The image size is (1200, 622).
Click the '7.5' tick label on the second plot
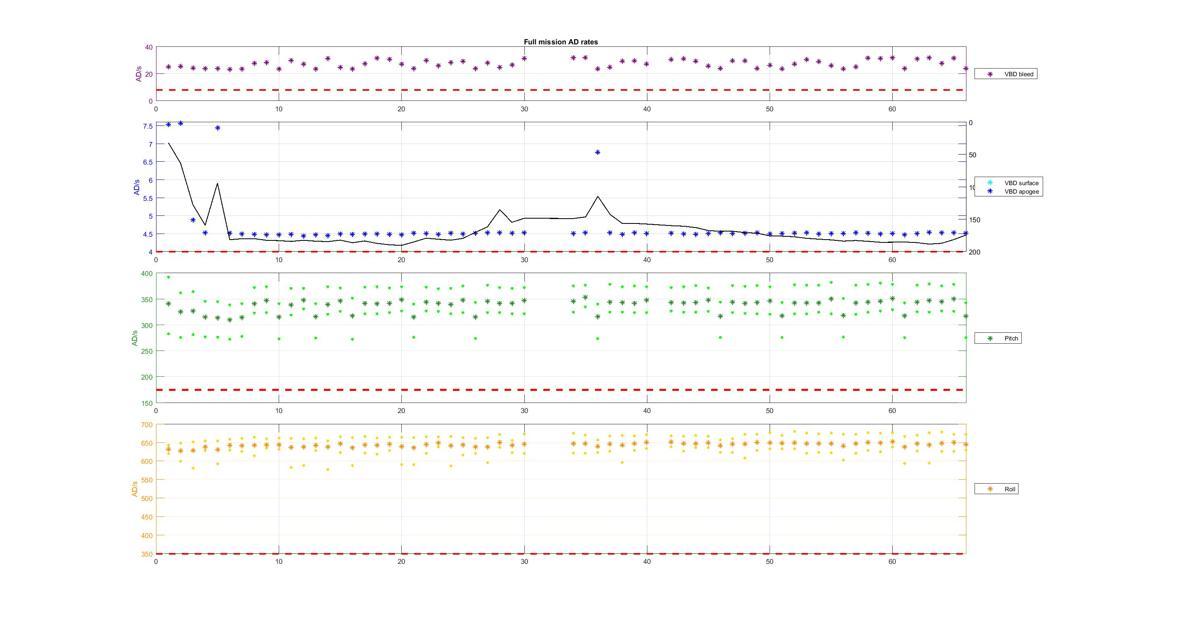147,126
